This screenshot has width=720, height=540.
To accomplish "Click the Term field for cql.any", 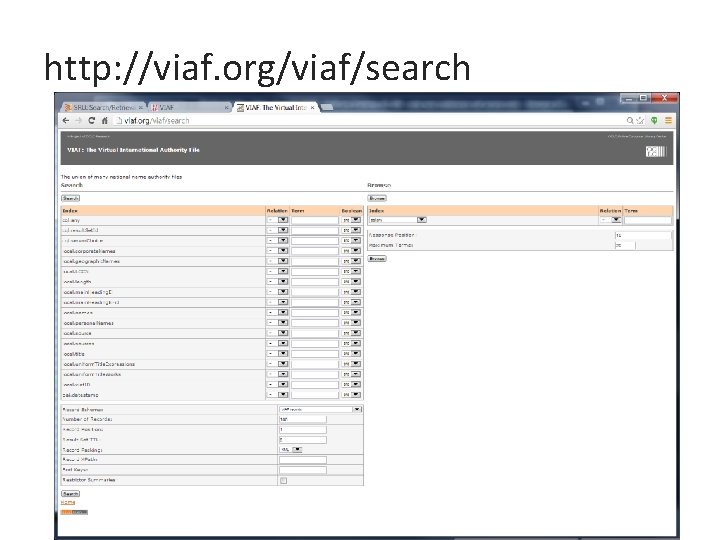I will tap(315, 220).
